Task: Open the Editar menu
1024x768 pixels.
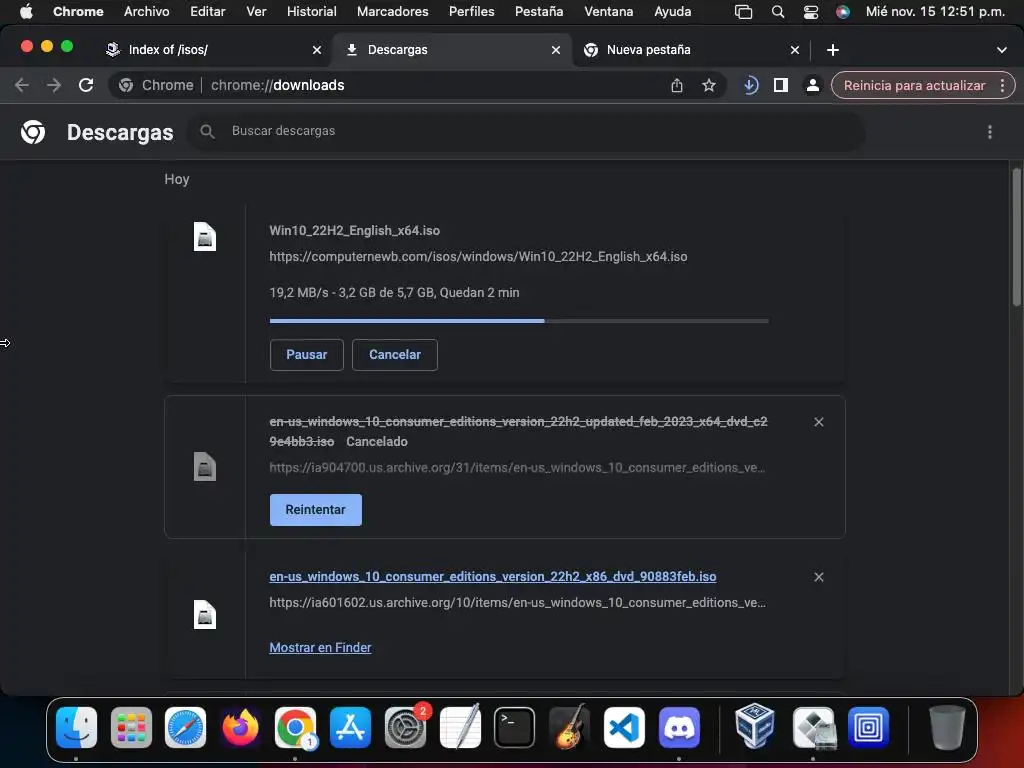Action: [208, 11]
